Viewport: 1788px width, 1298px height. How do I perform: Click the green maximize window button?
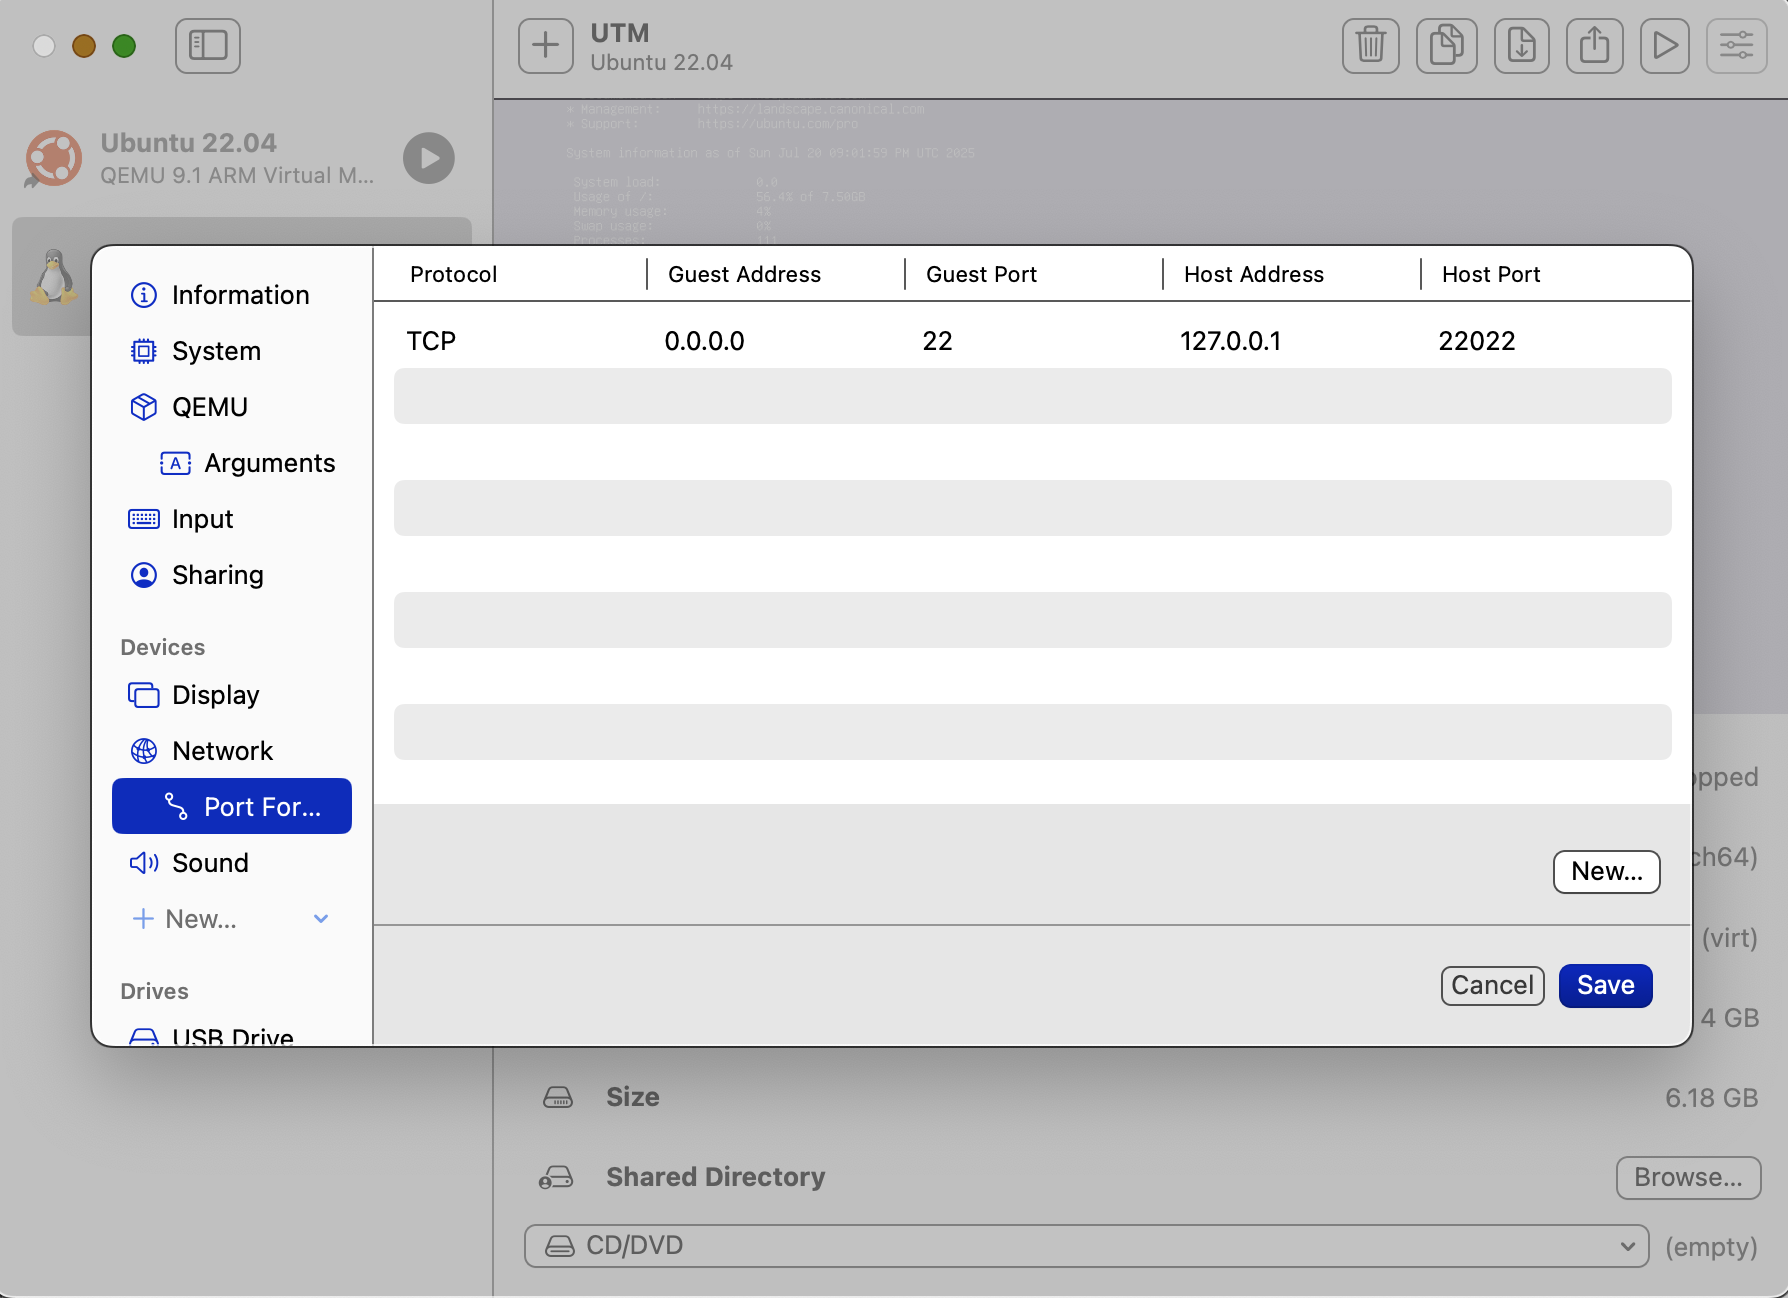pos(124,46)
